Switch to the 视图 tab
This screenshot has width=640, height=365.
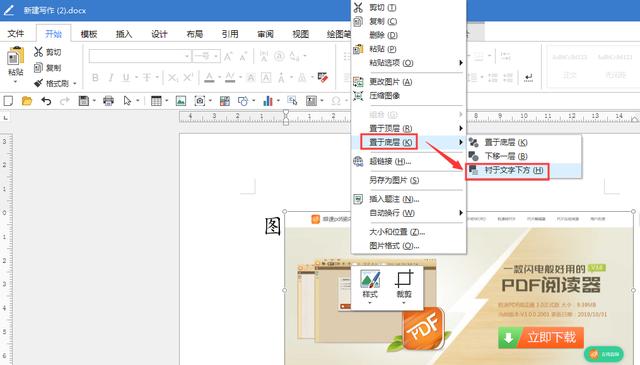300,34
